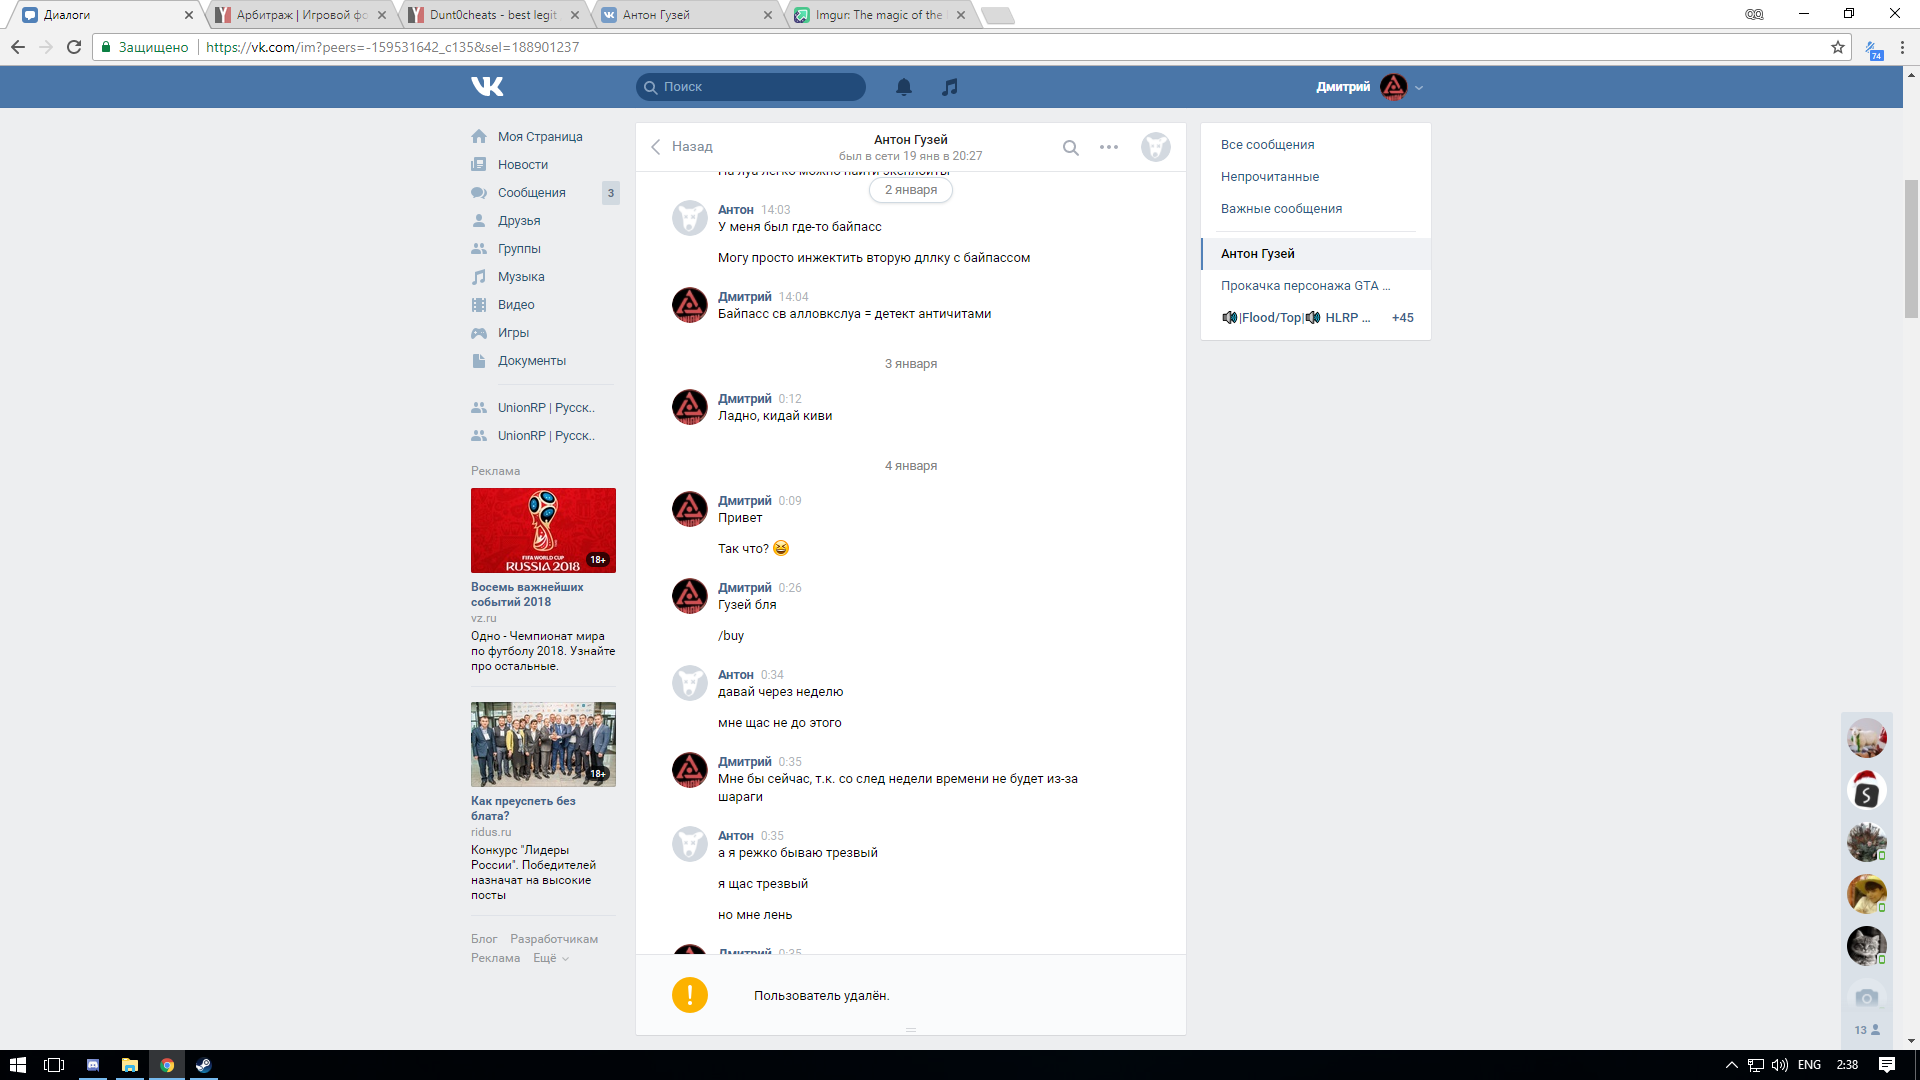
Task: Bookmark page with the star icon
Action: point(1838,47)
